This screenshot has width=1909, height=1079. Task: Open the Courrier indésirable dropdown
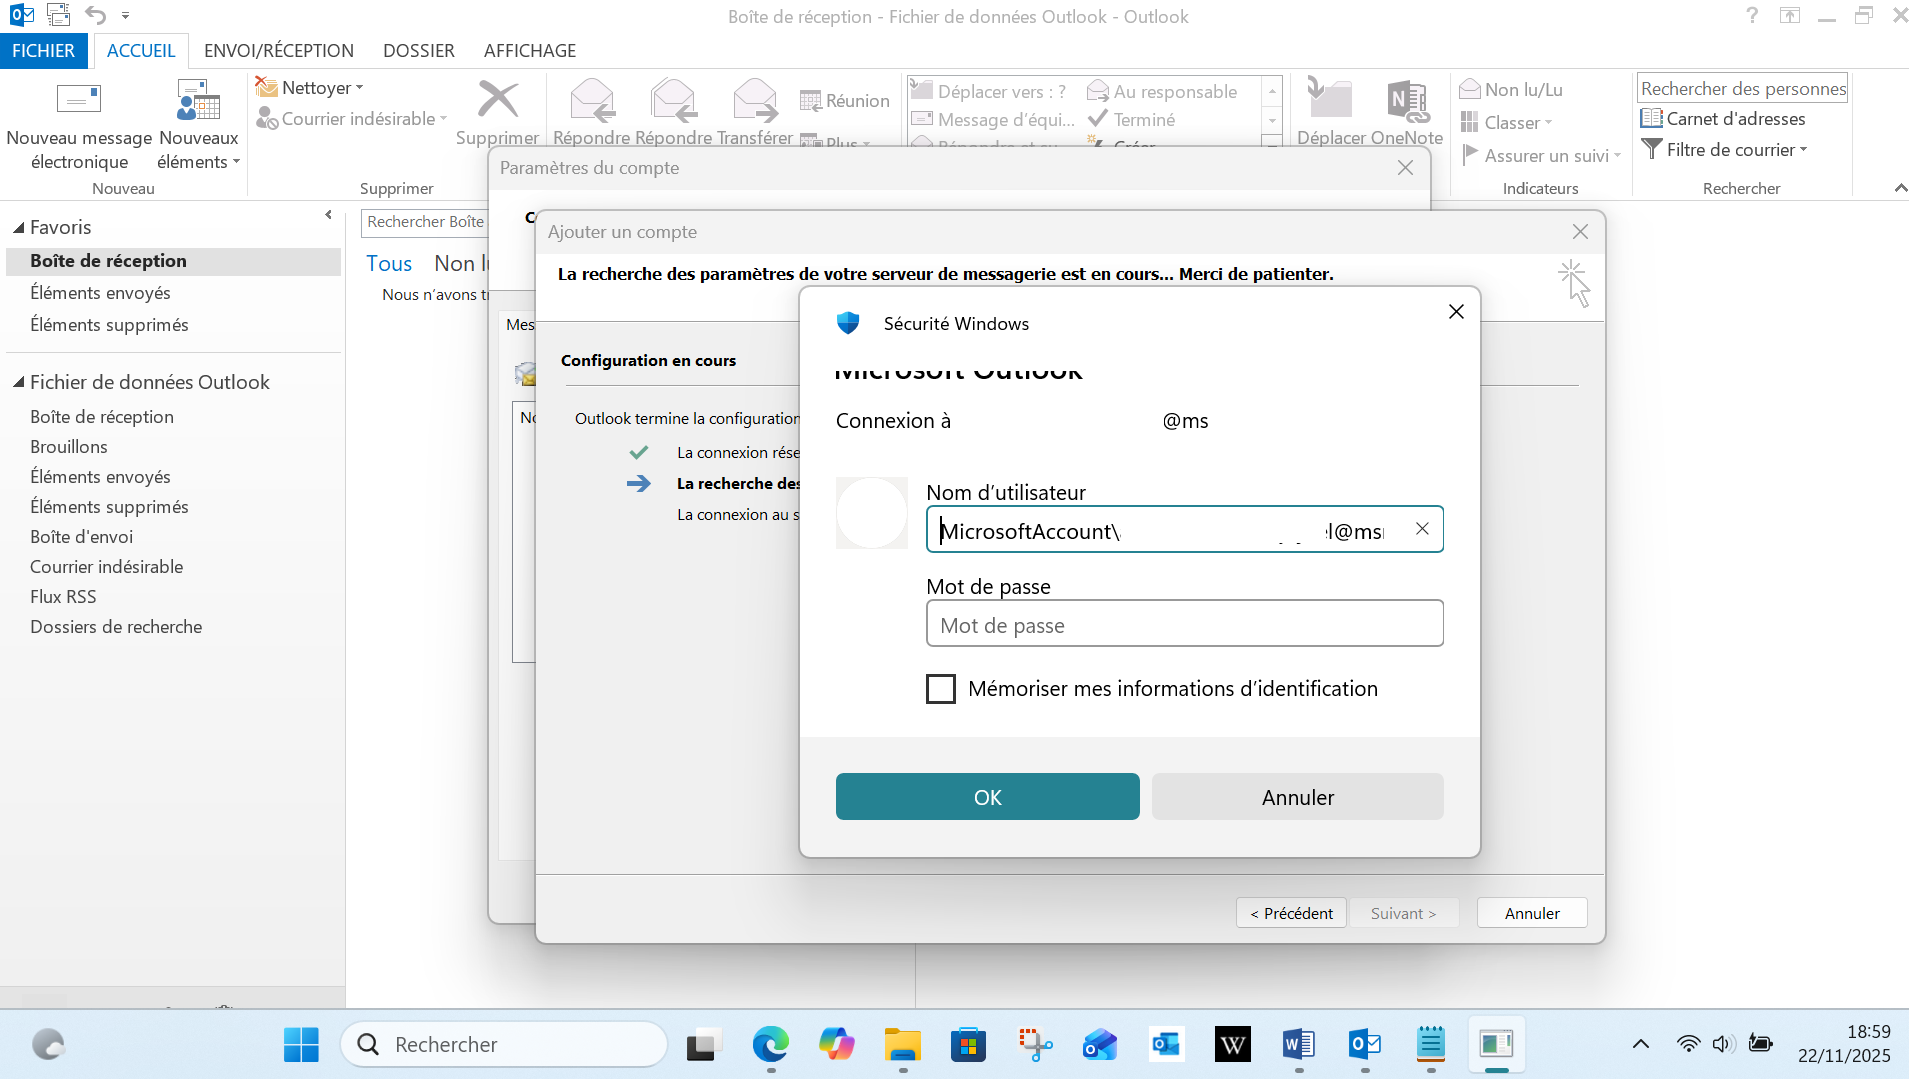(352, 119)
